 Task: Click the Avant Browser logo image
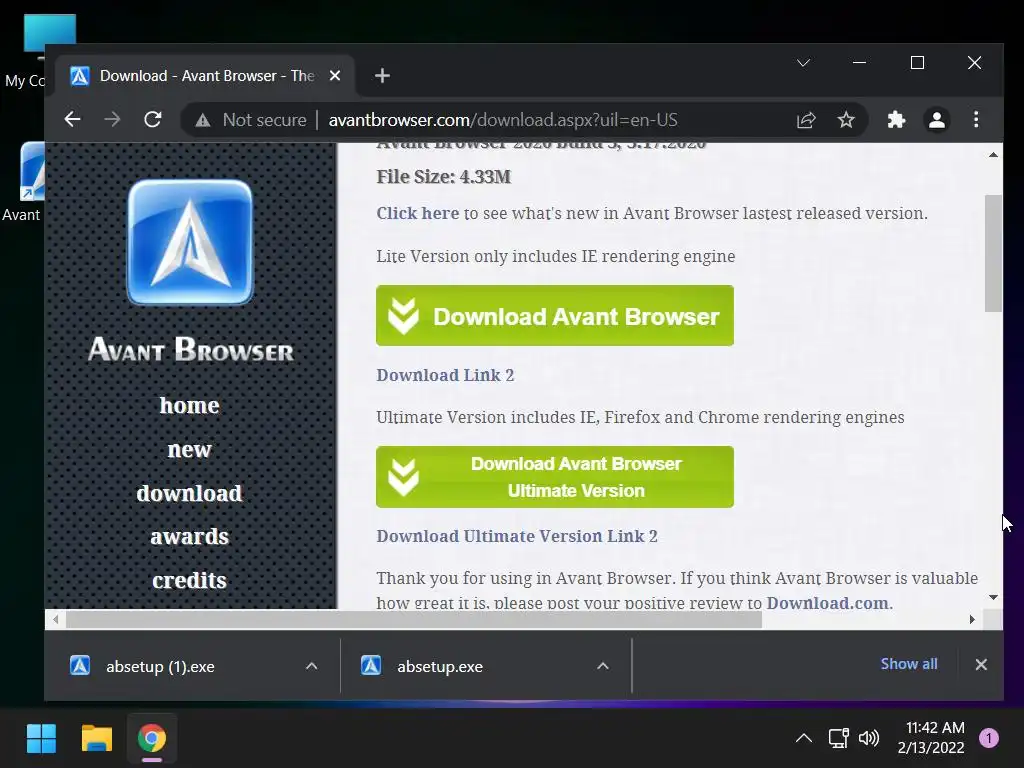pyautogui.click(x=190, y=242)
